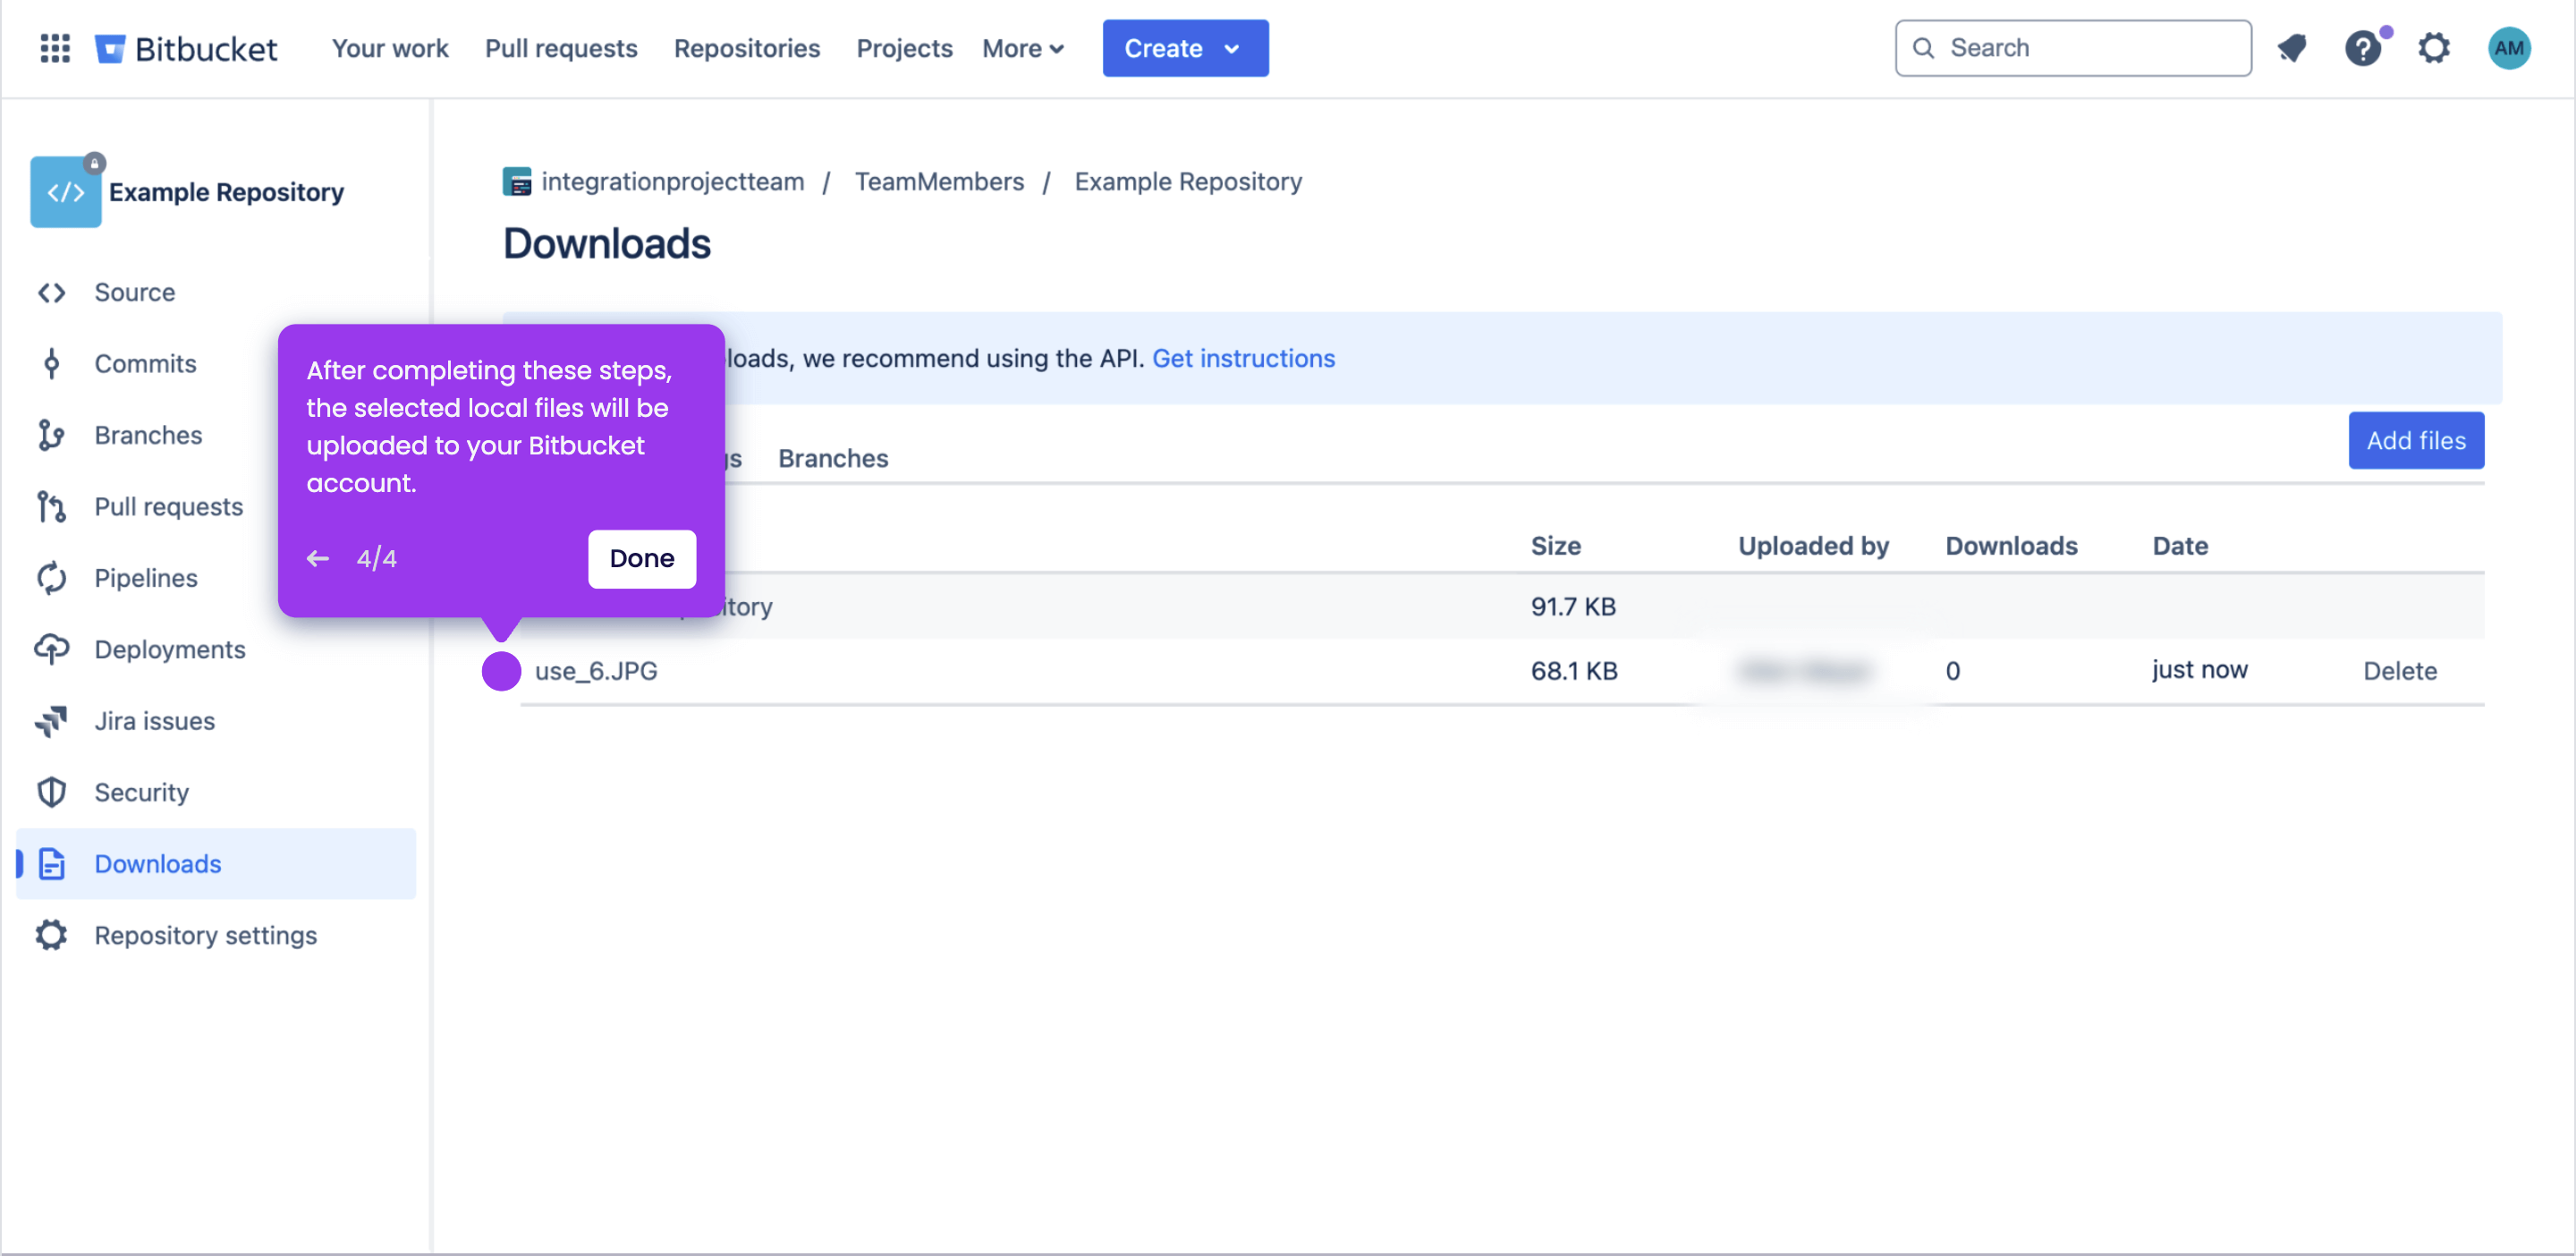2576x1256 pixels.
Task: Open the Create dropdown
Action: click(1185, 48)
